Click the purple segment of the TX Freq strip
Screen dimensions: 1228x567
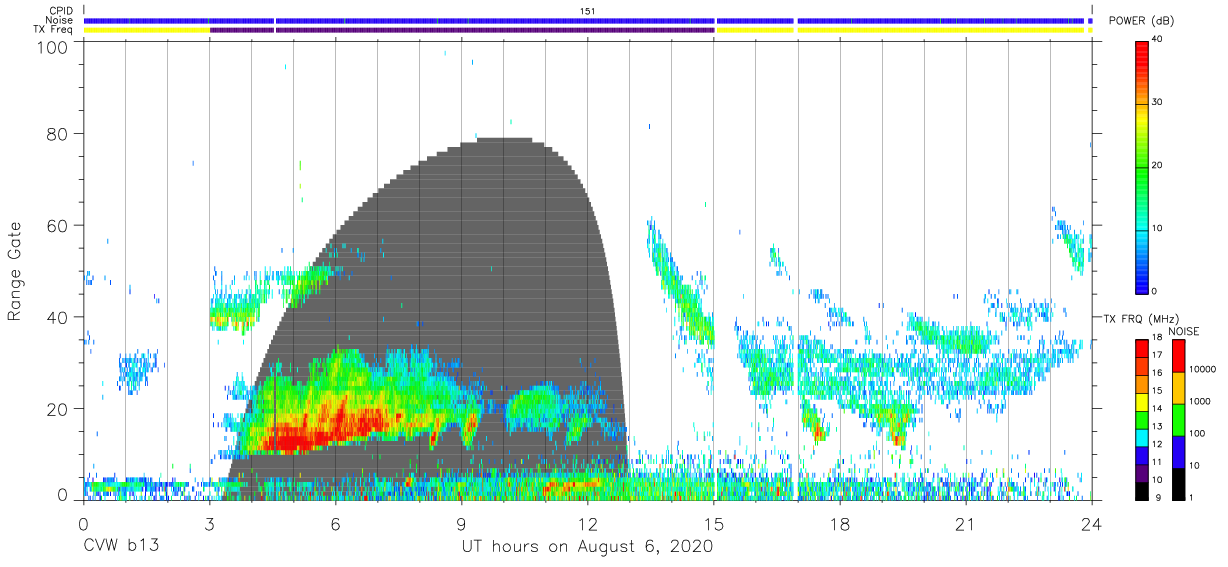coord(462,30)
